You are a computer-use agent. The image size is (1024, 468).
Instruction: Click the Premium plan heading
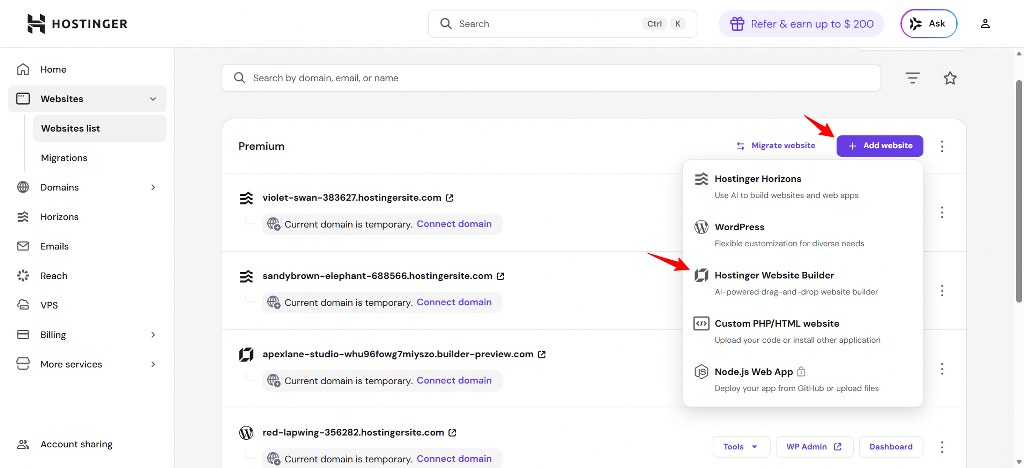click(x=261, y=147)
